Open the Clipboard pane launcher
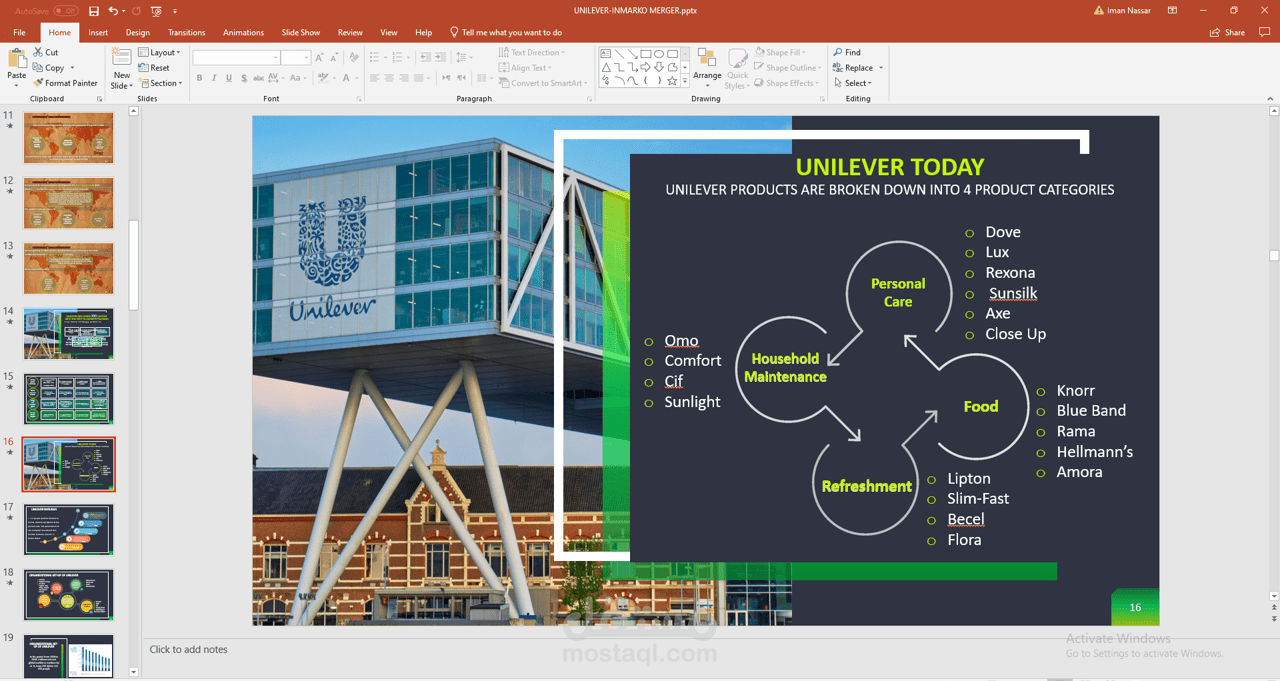Screen dimensions: 1280x681 click(99, 99)
